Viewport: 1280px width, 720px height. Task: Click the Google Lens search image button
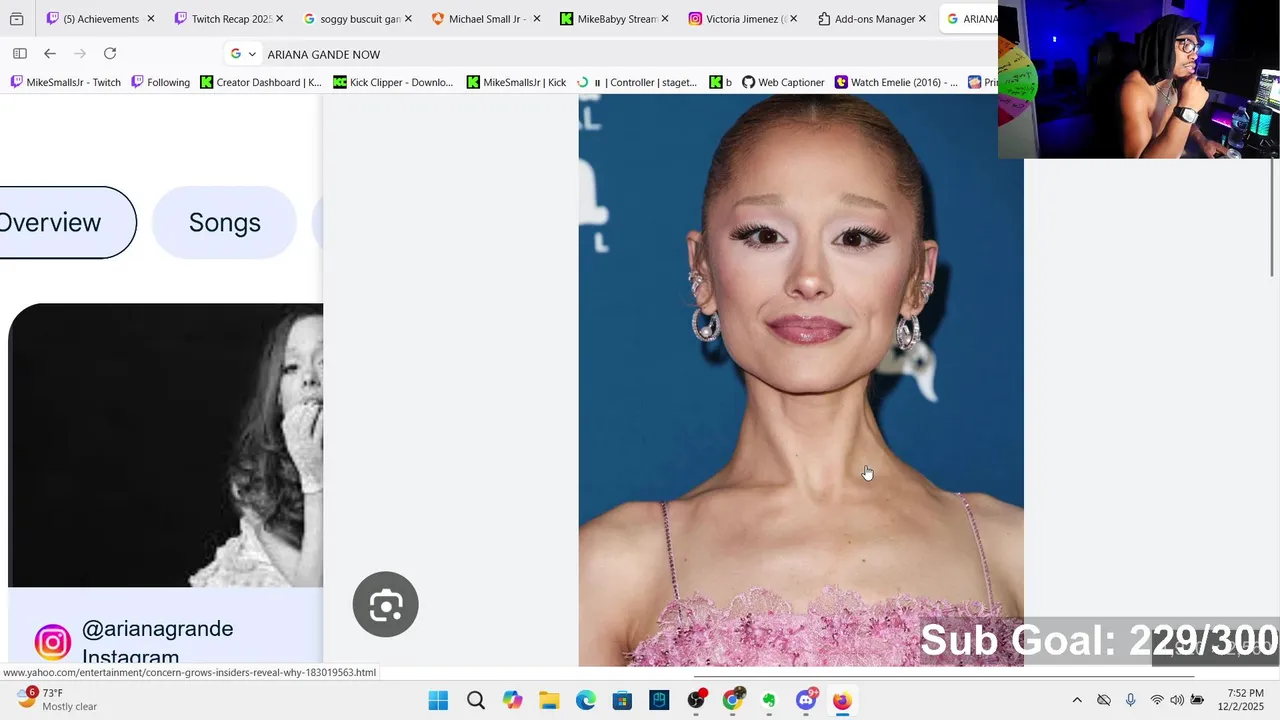(x=385, y=604)
